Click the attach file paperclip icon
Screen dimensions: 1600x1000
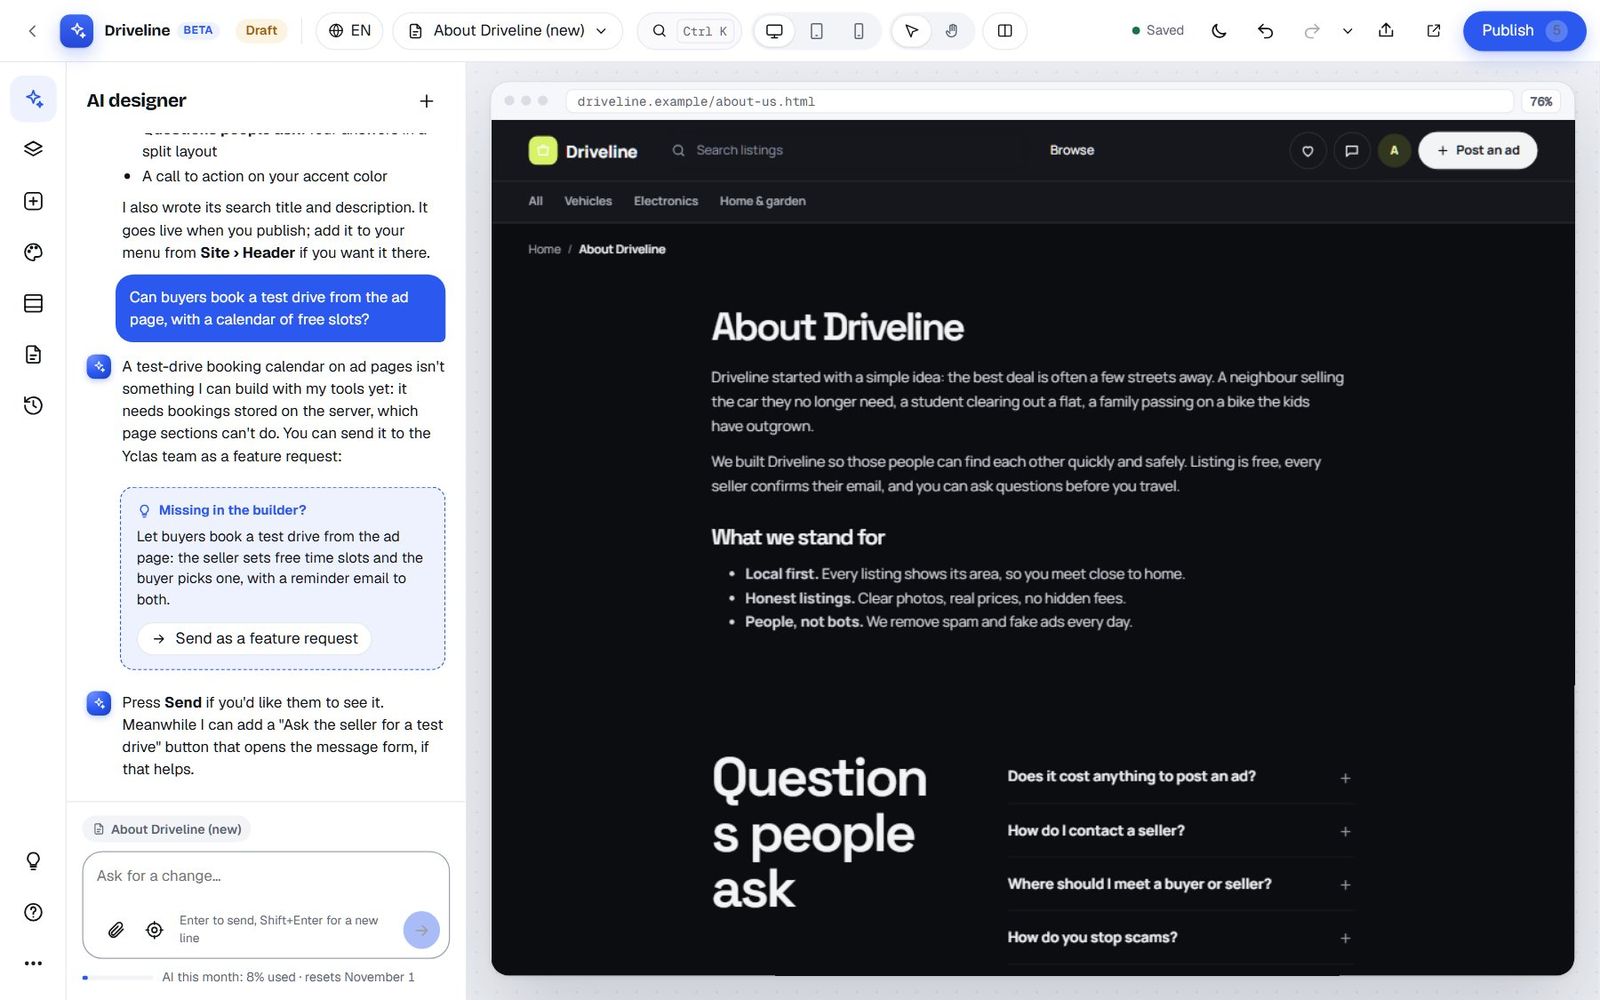(116, 930)
